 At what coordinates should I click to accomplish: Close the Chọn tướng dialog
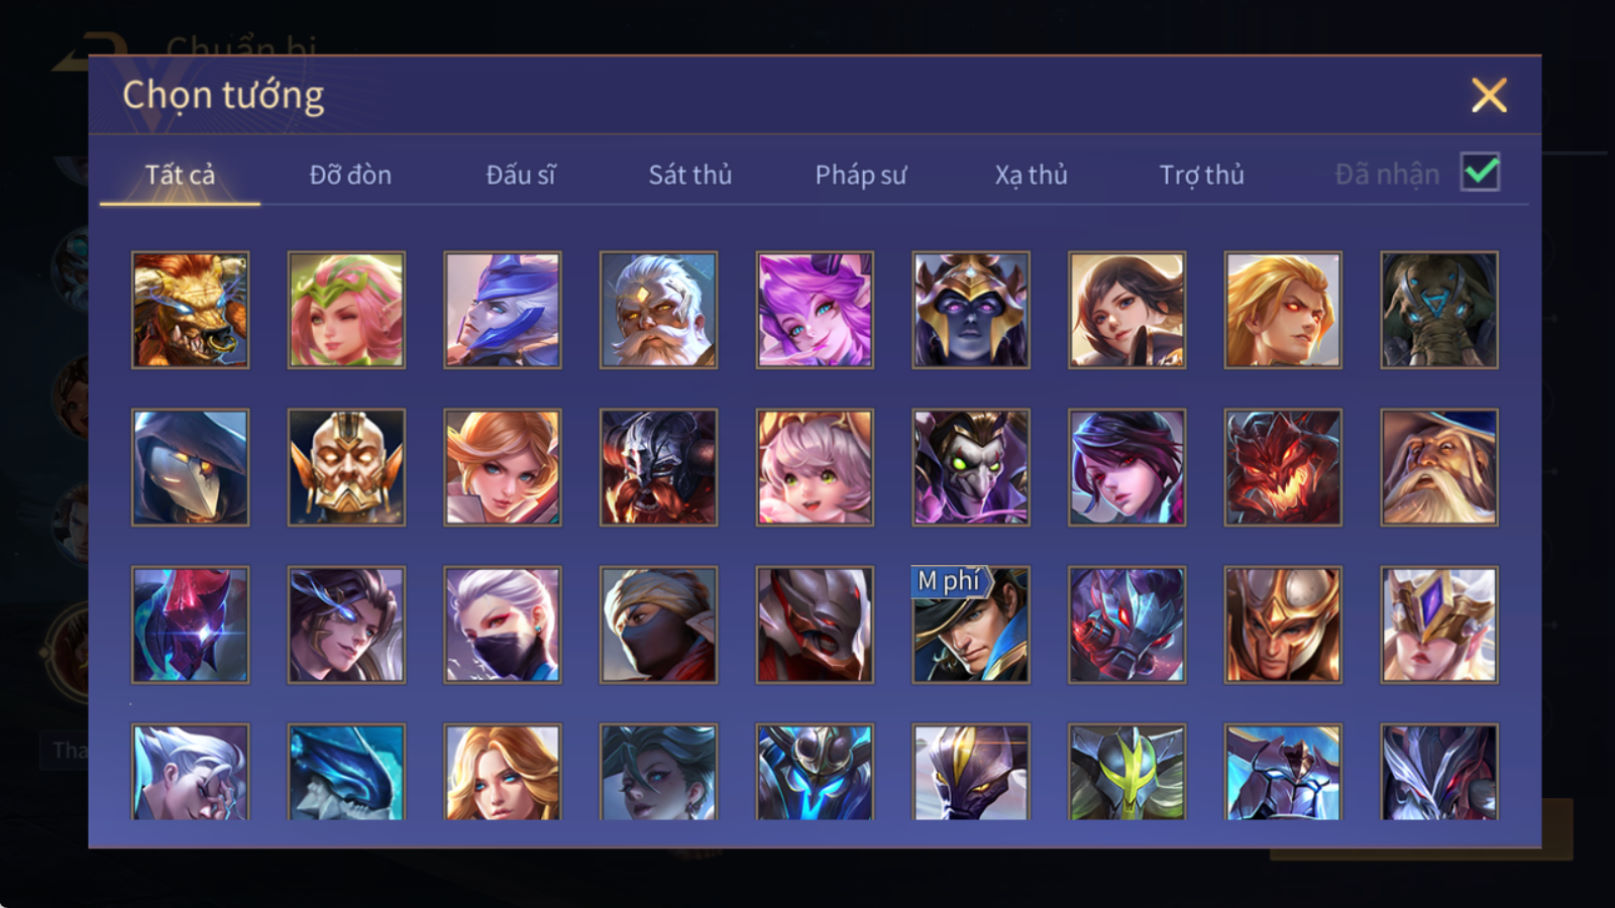(x=1488, y=95)
